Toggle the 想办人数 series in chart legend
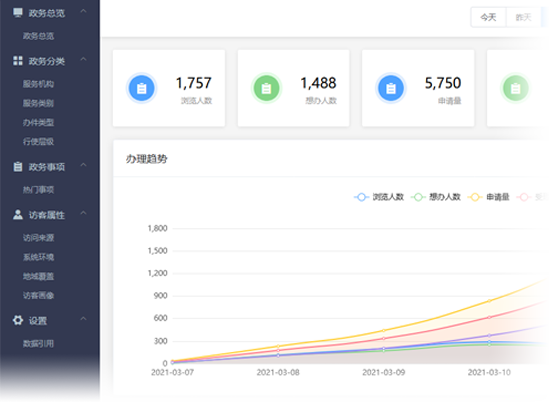 tap(436, 197)
